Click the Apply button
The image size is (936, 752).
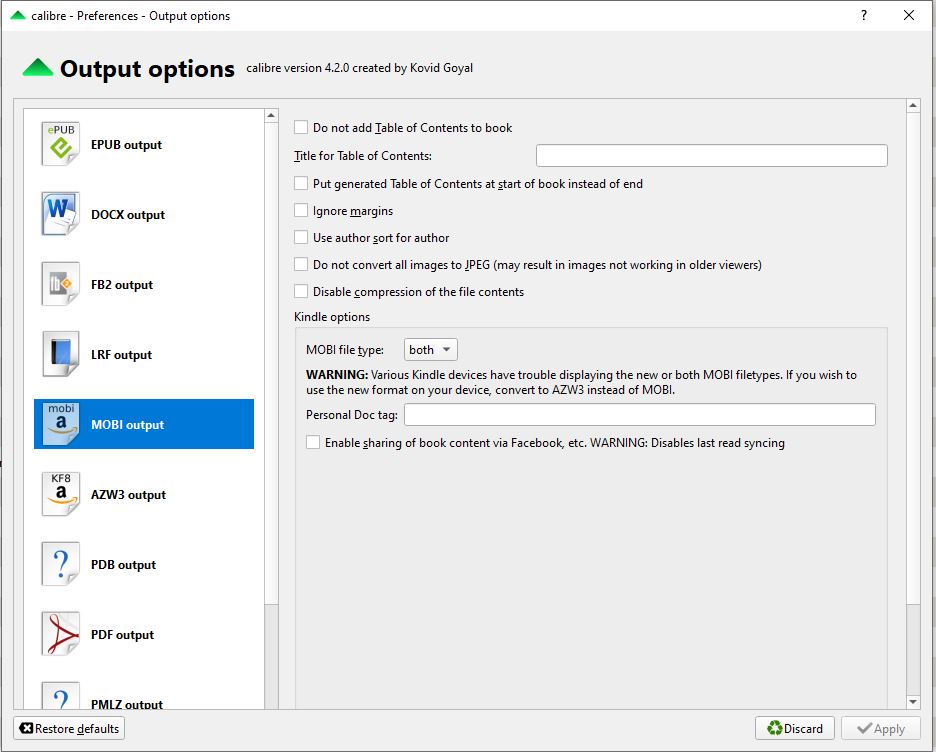click(x=880, y=729)
